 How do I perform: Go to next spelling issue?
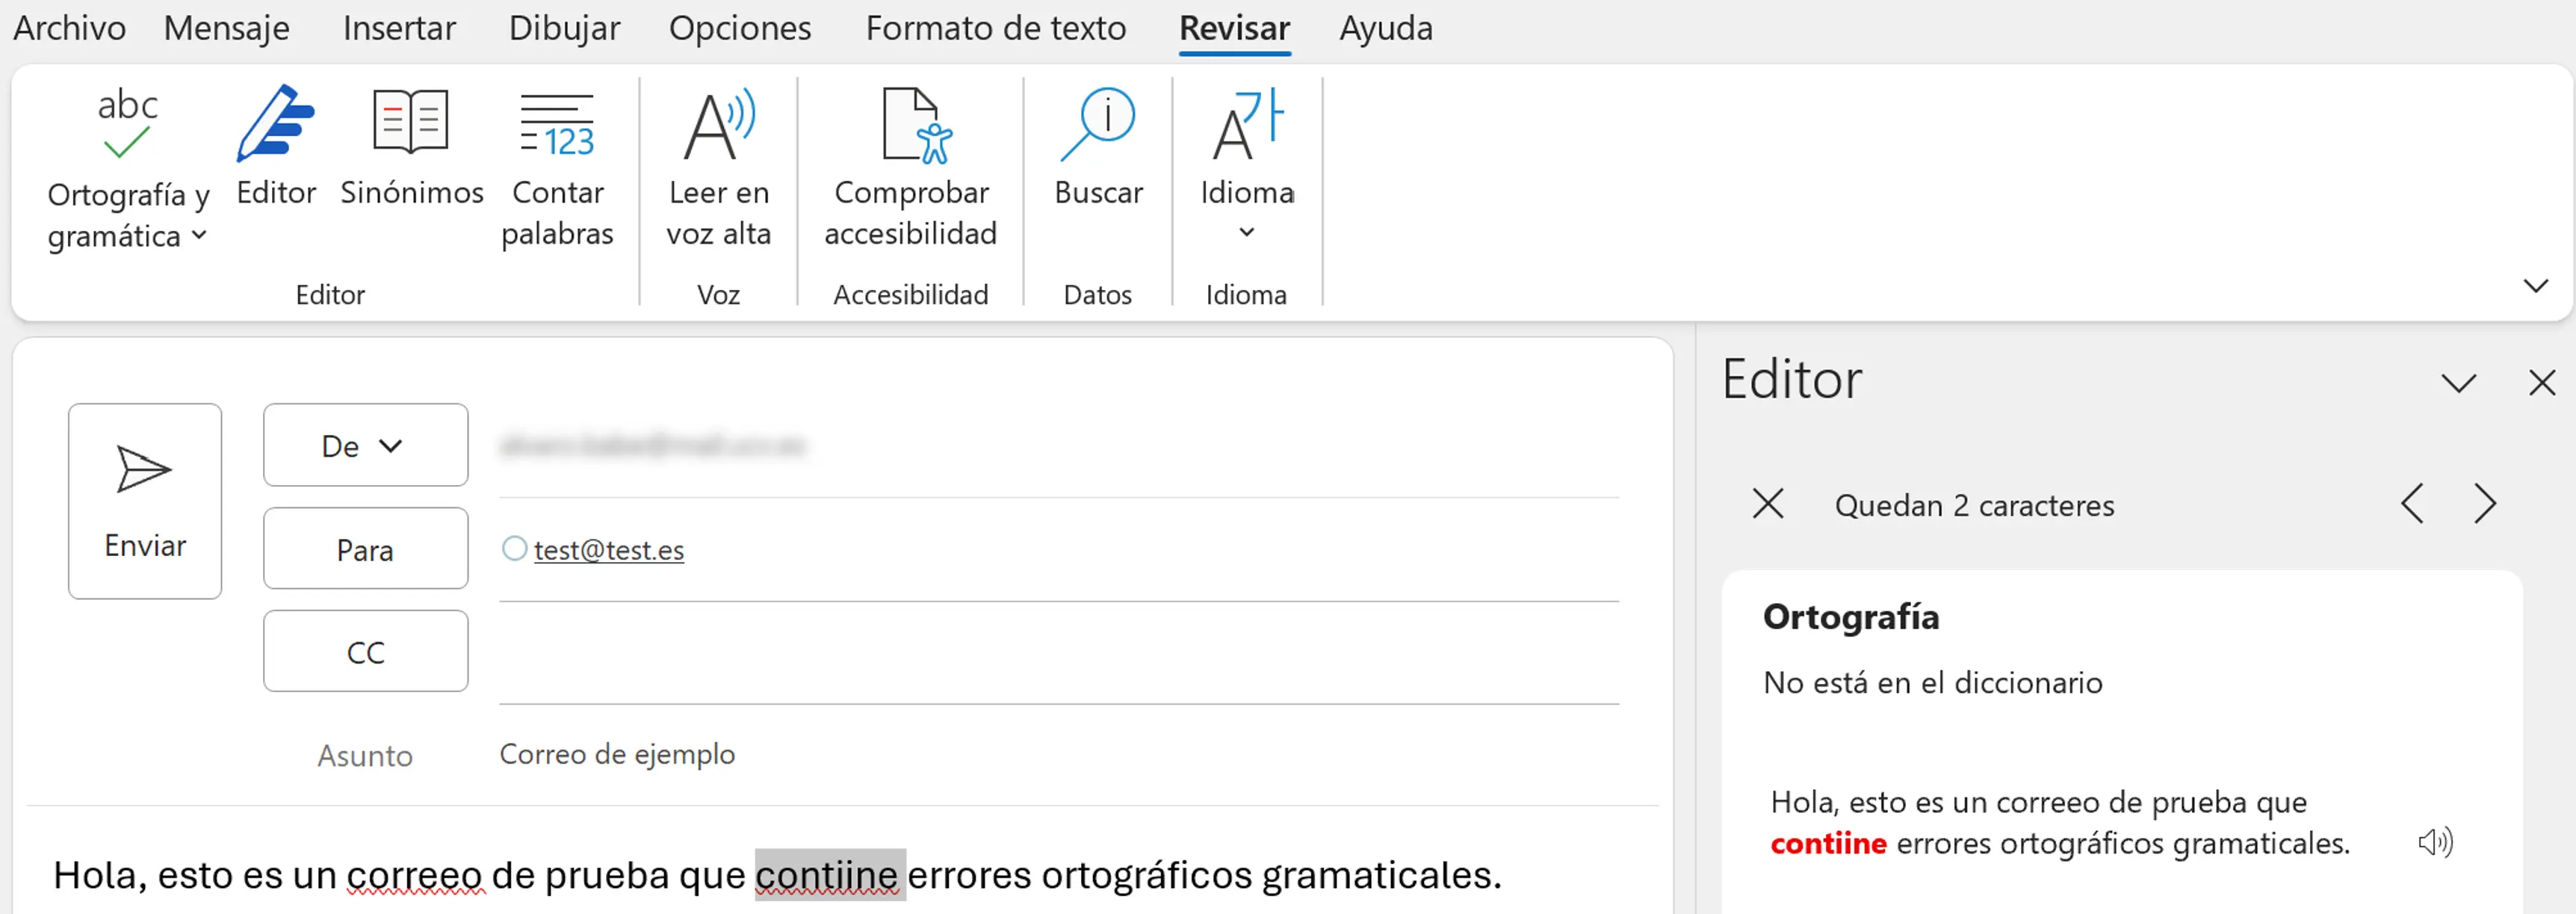[2485, 503]
